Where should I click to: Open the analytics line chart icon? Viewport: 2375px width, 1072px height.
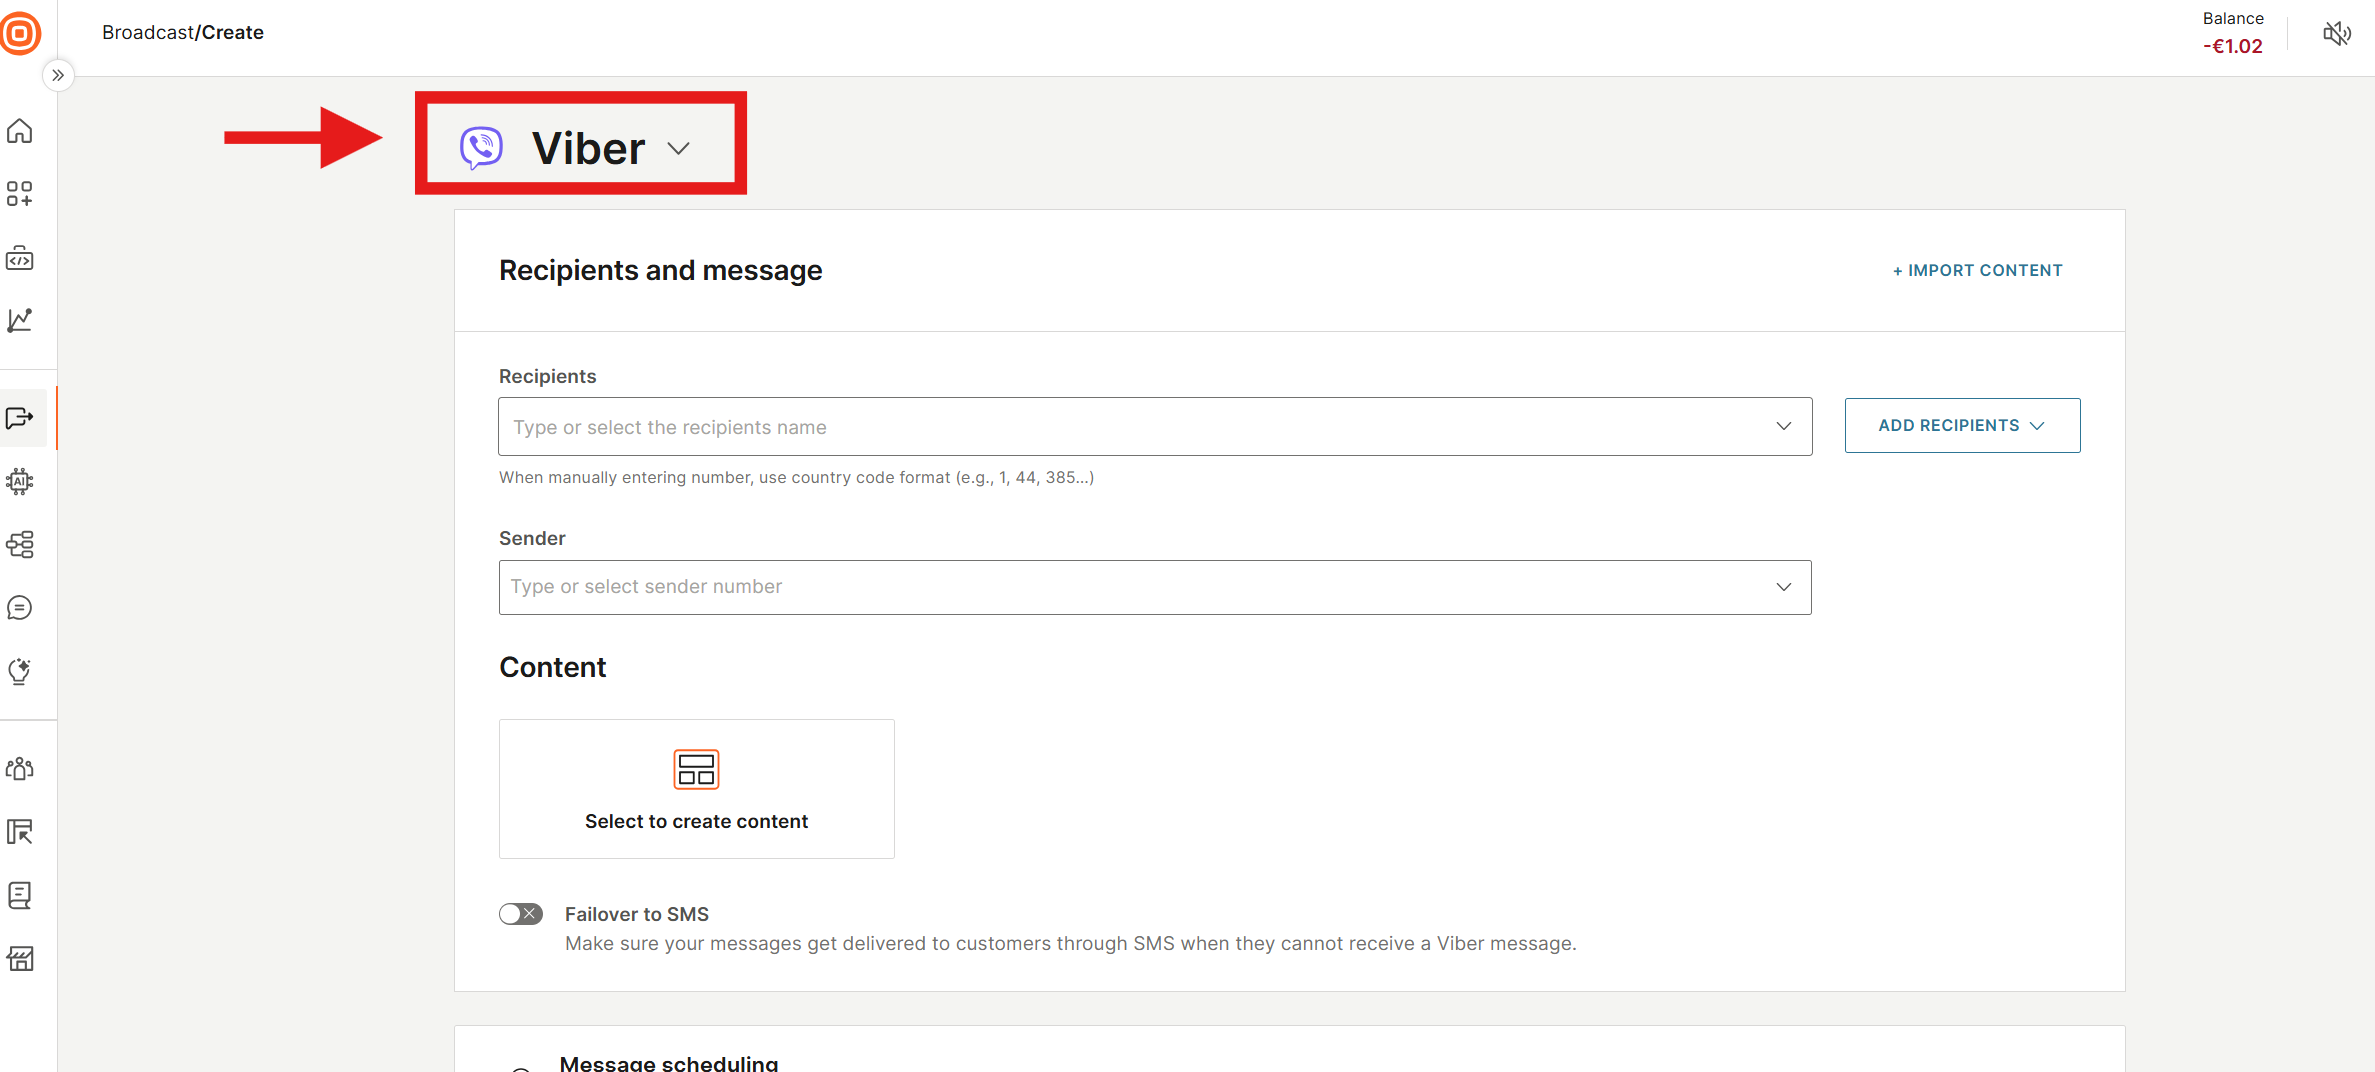[20, 320]
